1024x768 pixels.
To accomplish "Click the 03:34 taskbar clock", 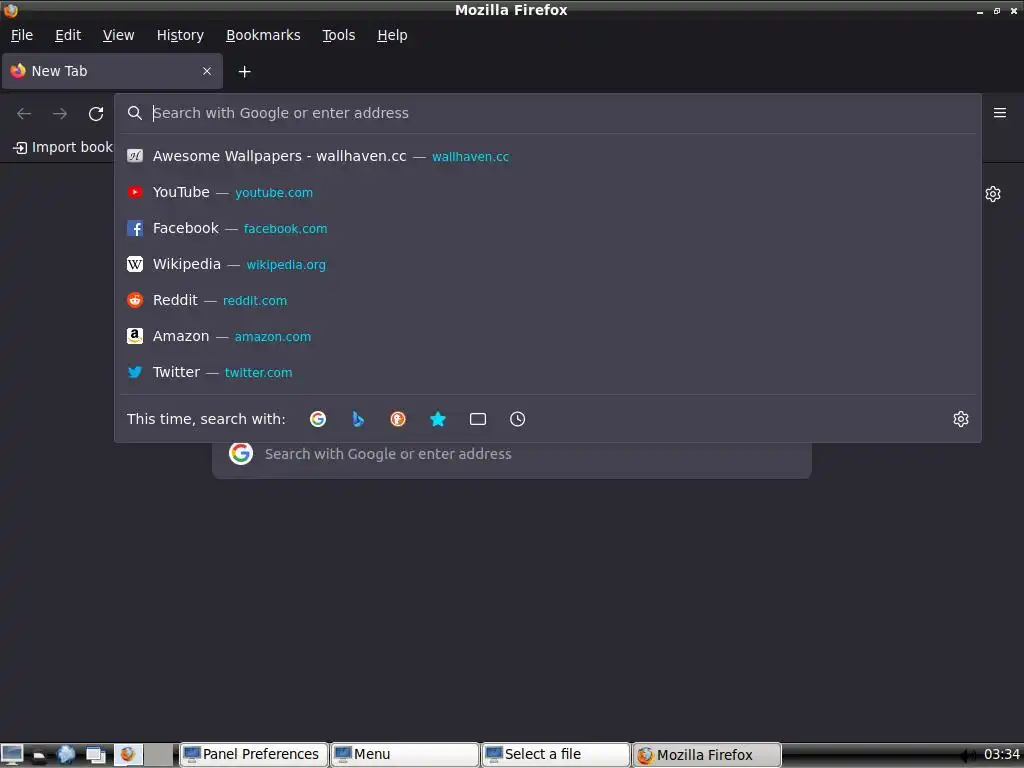I will point(1002,755).
